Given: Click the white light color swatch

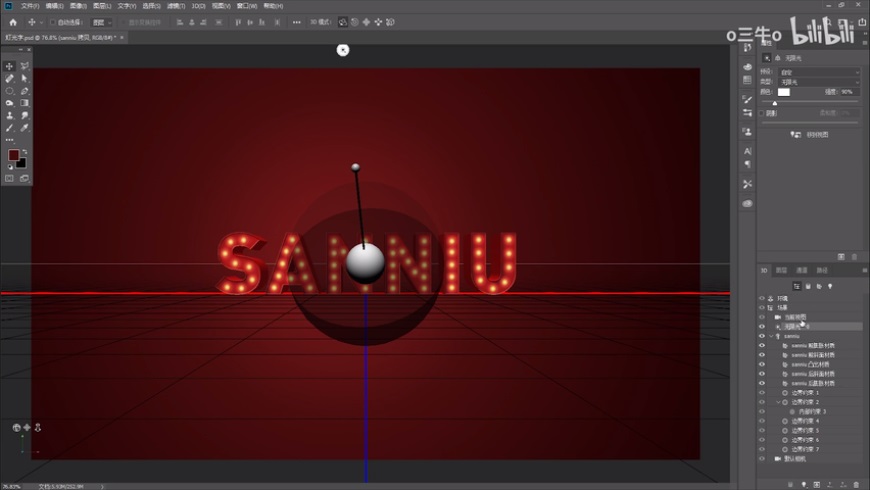Looking at the screenshot, I should (784, 92).
